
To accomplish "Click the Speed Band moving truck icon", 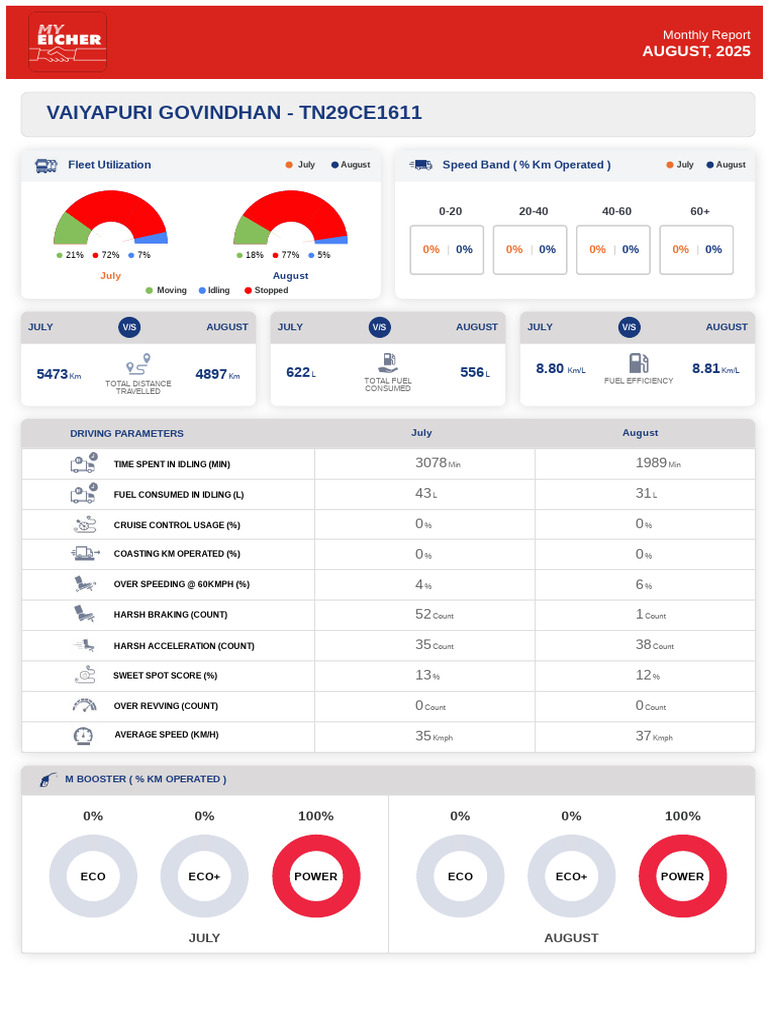I will pos(421,165).
